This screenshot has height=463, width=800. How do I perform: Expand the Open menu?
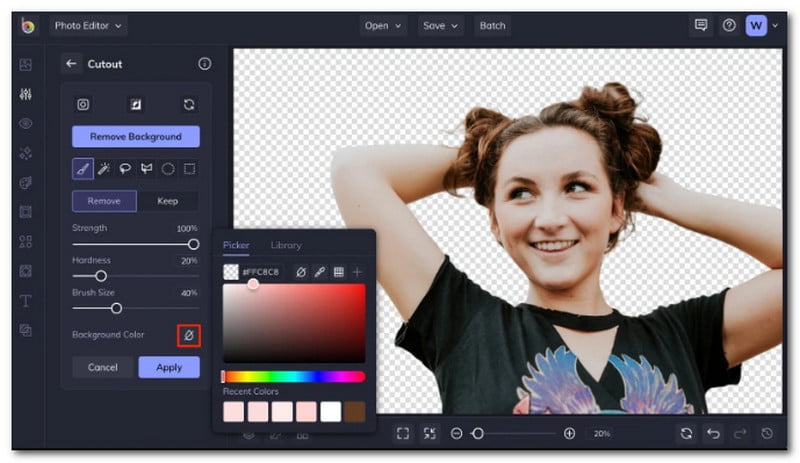(383, 25)
